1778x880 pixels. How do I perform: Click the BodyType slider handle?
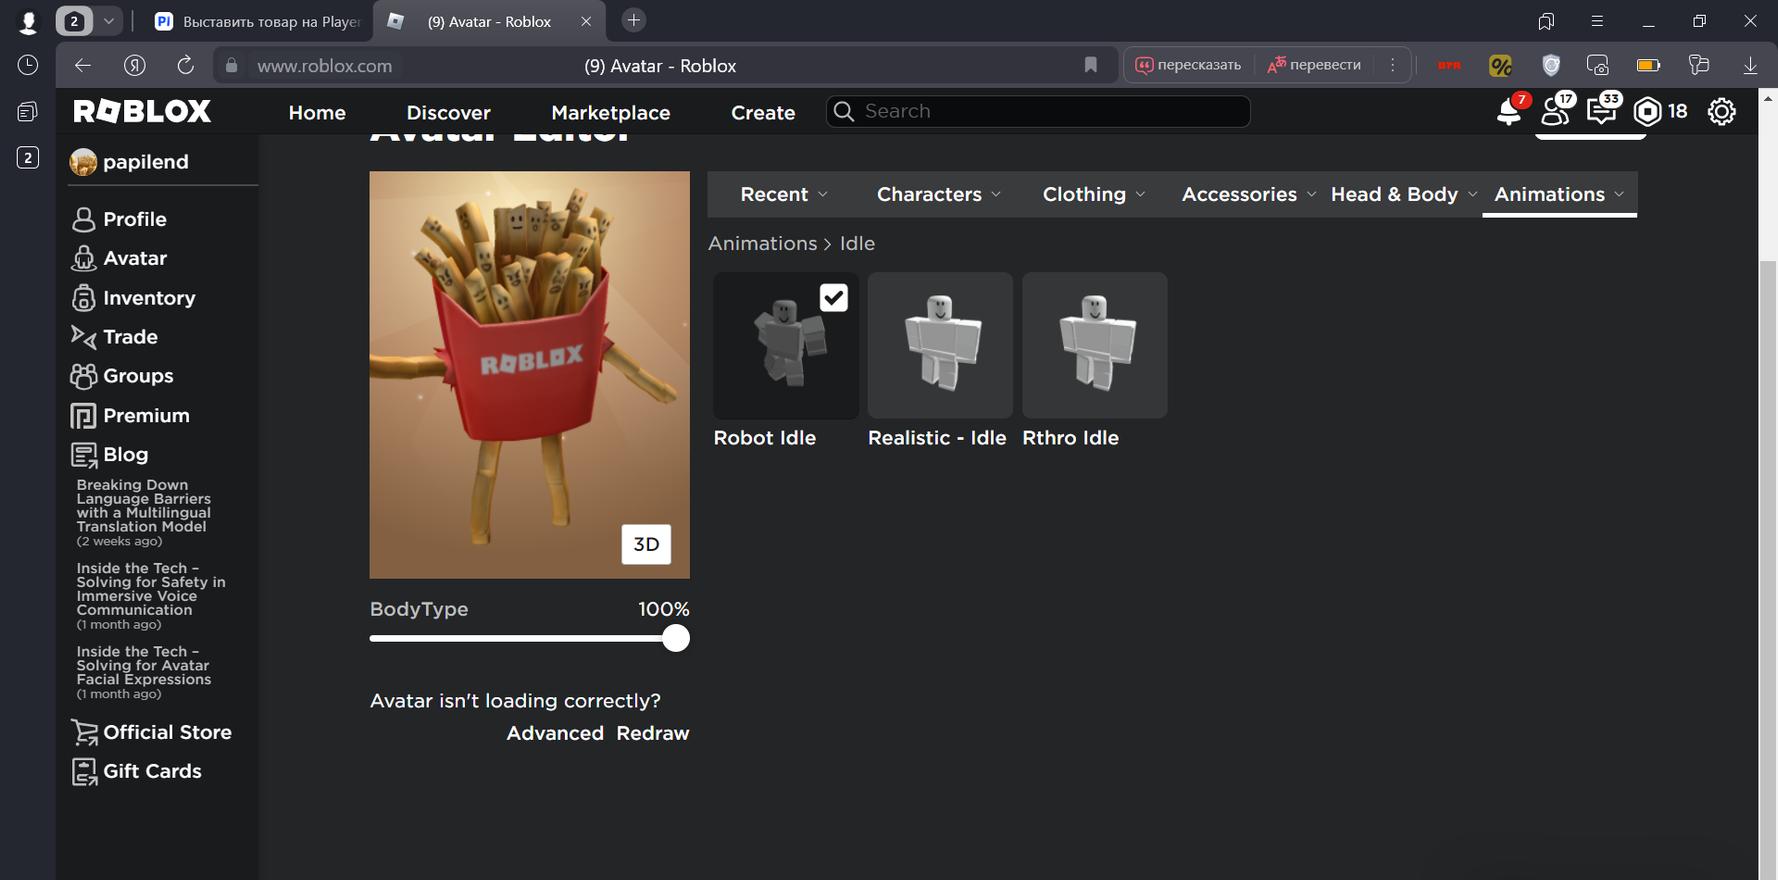[676, 638]
